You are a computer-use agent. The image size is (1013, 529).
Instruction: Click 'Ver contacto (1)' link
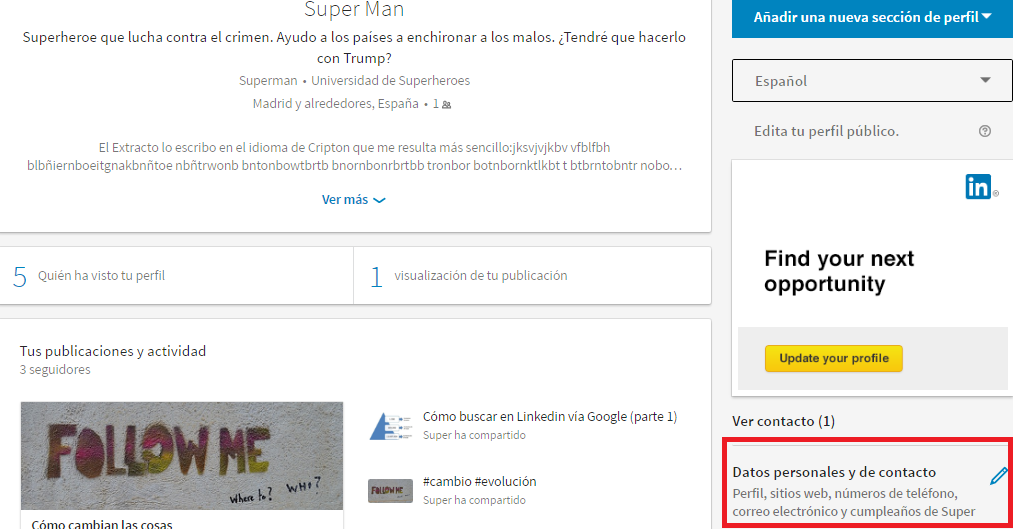tap(783, 421)
